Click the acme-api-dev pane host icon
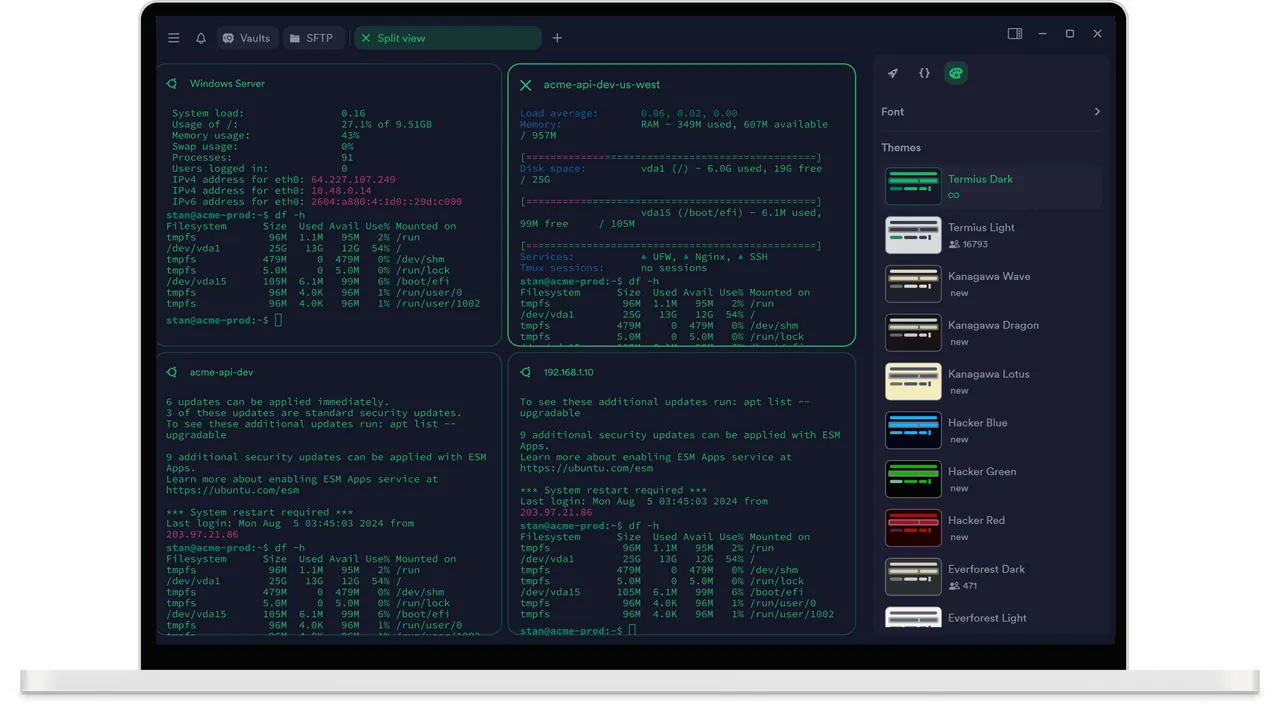The width and height of the screenshot is (1280, 726). (172, 372)
